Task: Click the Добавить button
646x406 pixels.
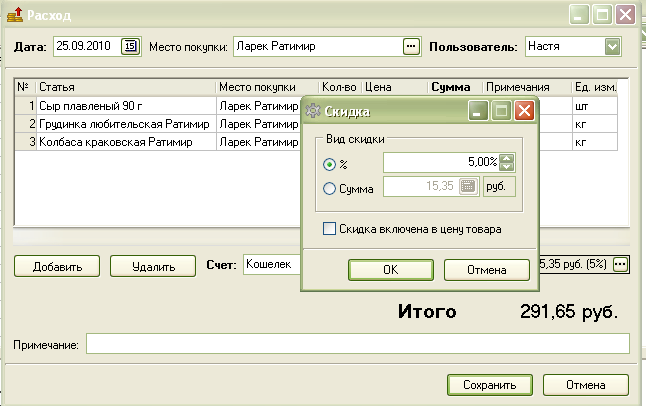Action: pyautogui.click(x=57, y=266)
